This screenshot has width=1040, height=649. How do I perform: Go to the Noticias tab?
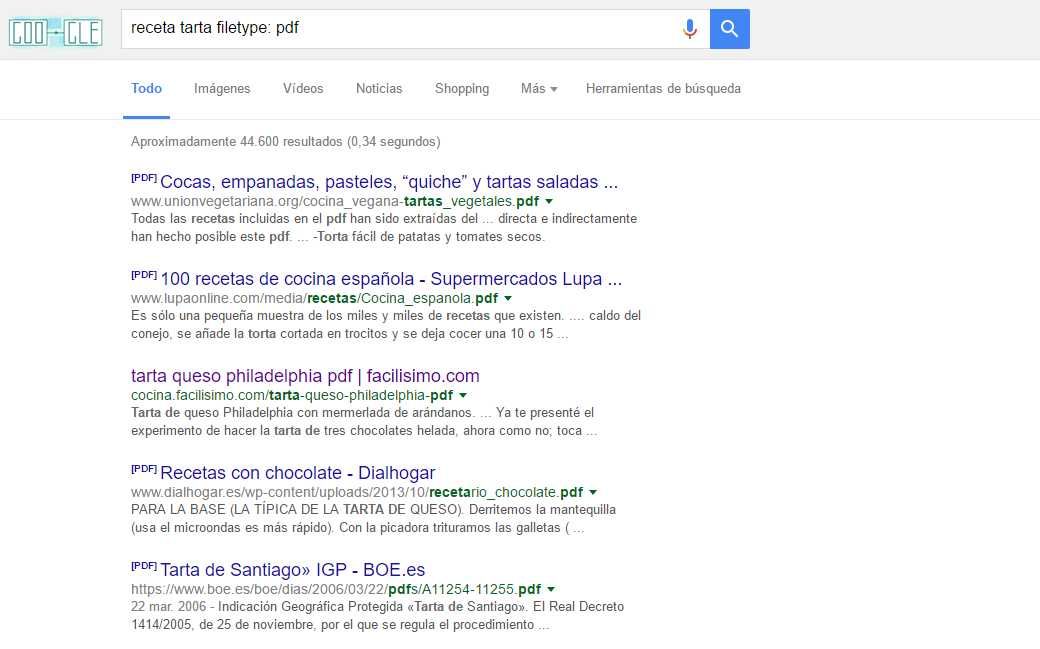(379, 88)
